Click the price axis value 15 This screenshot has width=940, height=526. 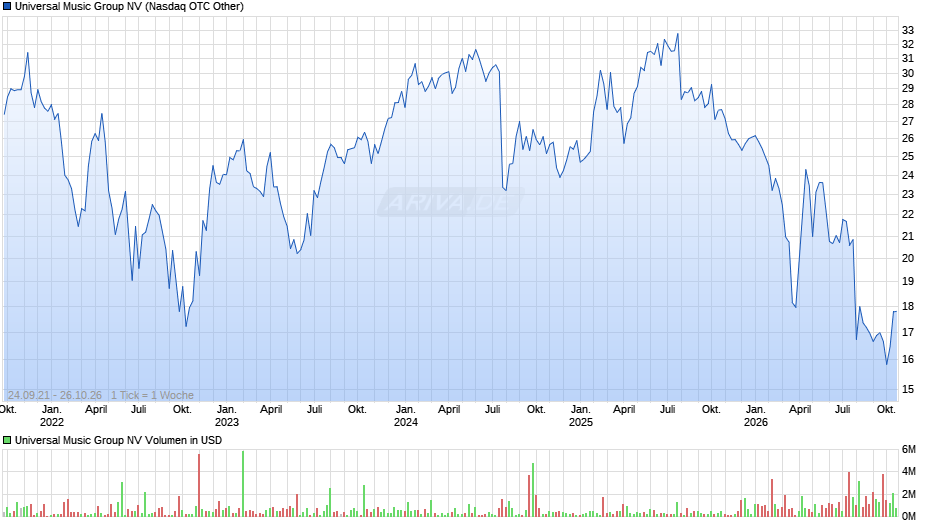908,389
